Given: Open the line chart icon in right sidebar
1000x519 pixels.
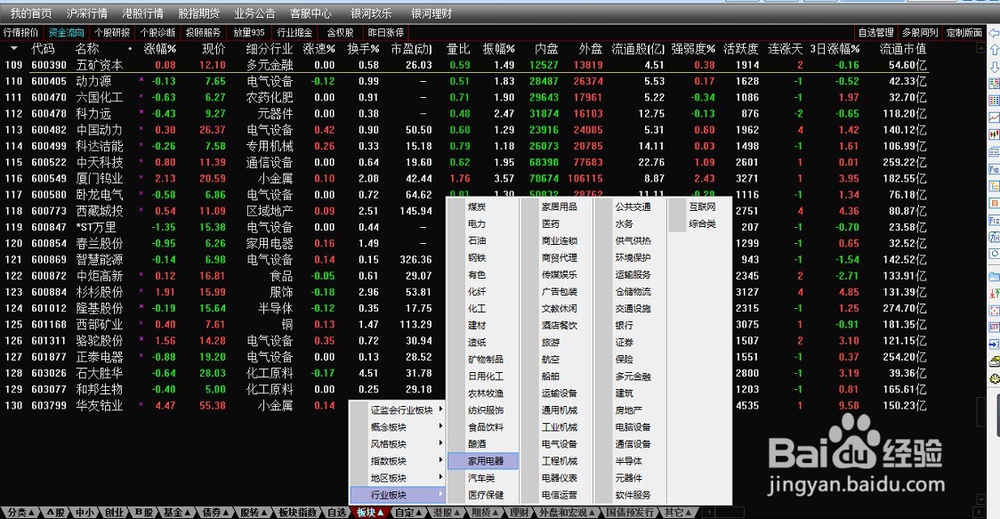Looking at the screenshot, I should (994, 118).
